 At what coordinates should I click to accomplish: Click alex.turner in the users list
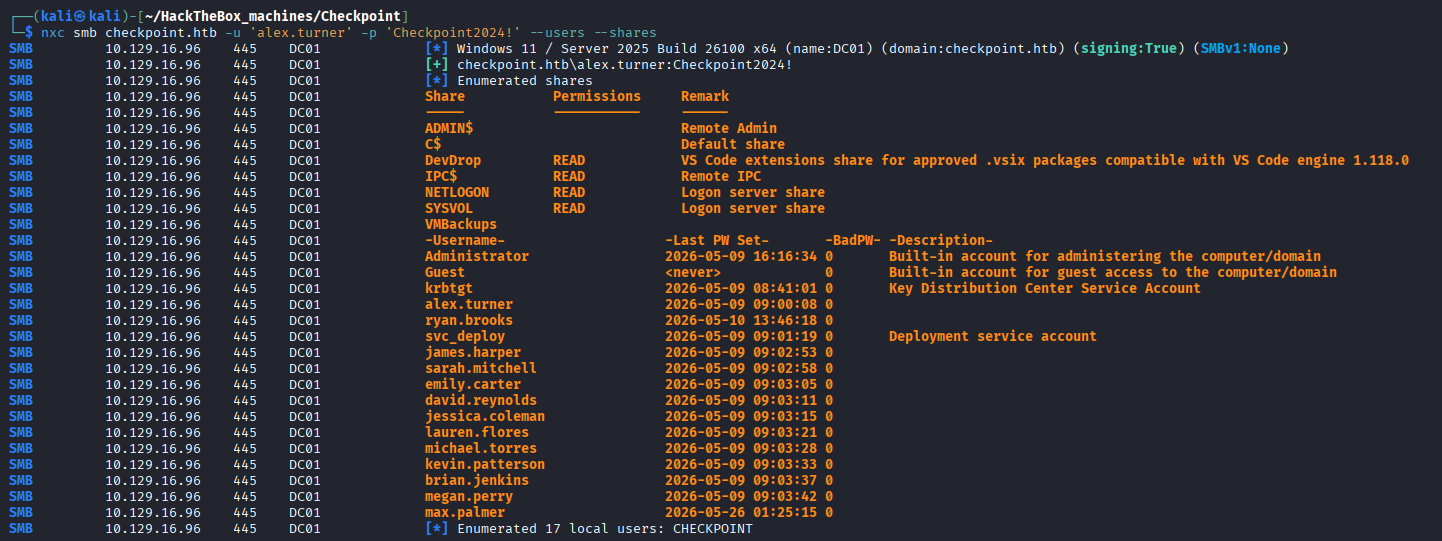tap(469, 304)
